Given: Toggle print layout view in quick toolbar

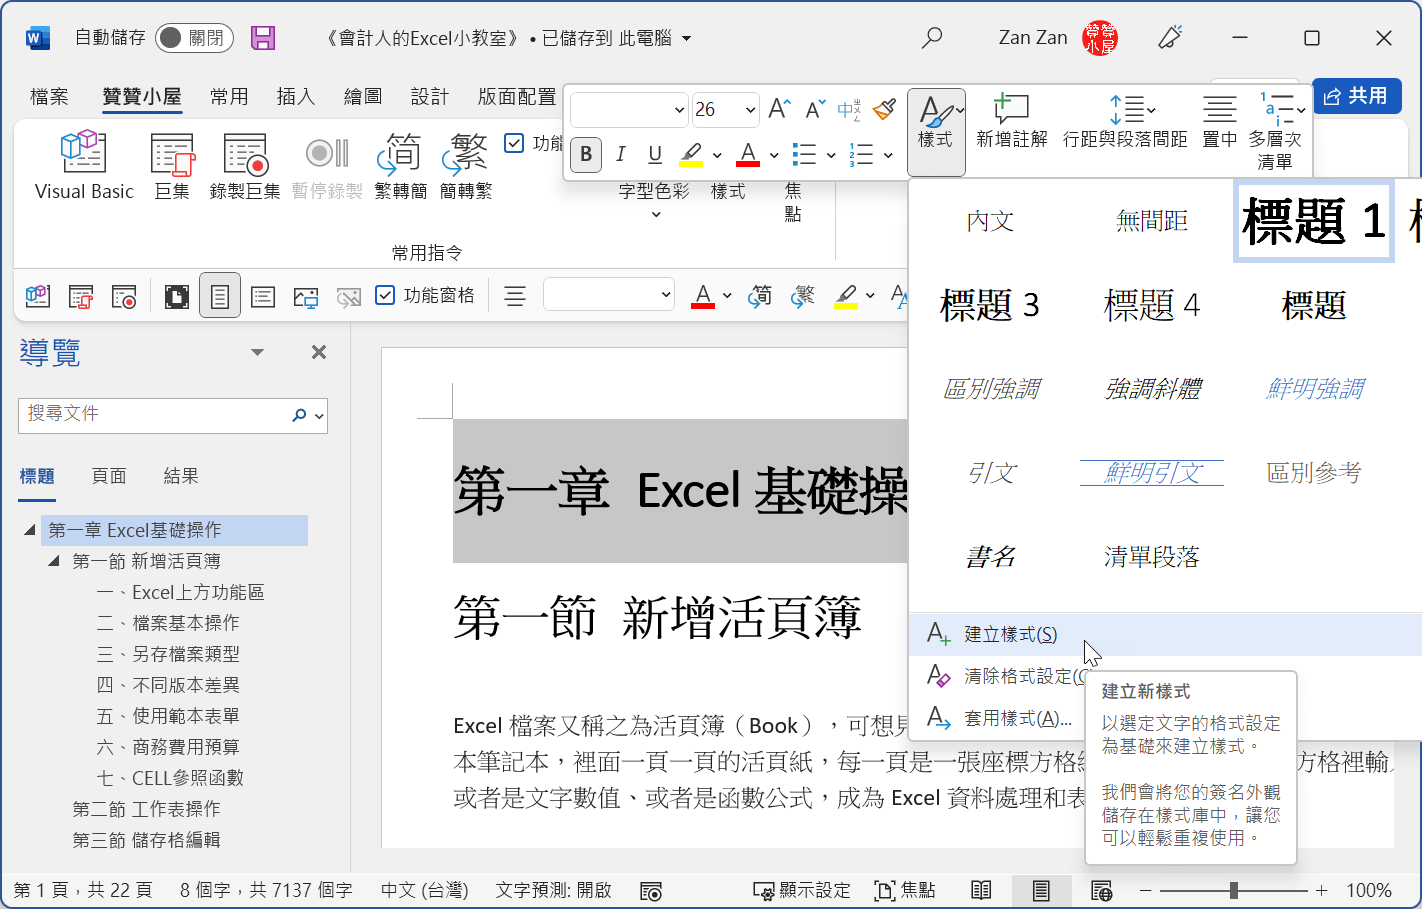Looking at the screenshot, I should pyautogui.click(x=220, y=296).
